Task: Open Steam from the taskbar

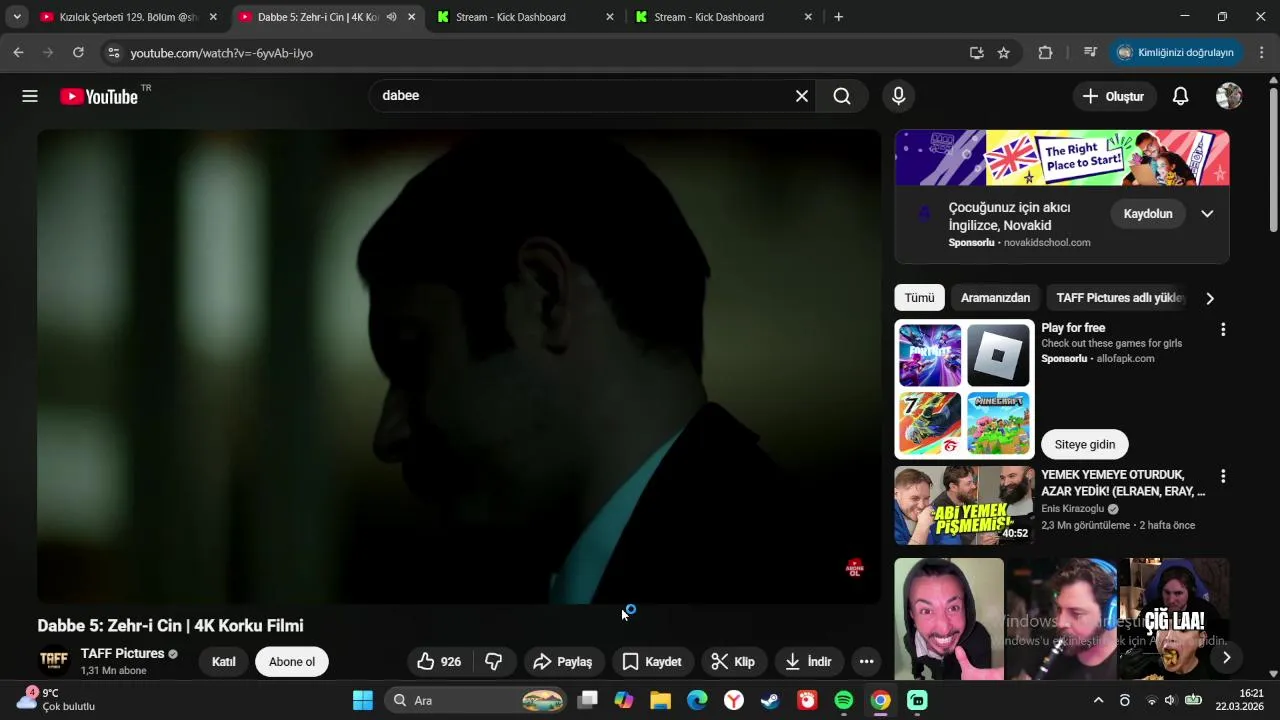Action: [x=770, y=700]
